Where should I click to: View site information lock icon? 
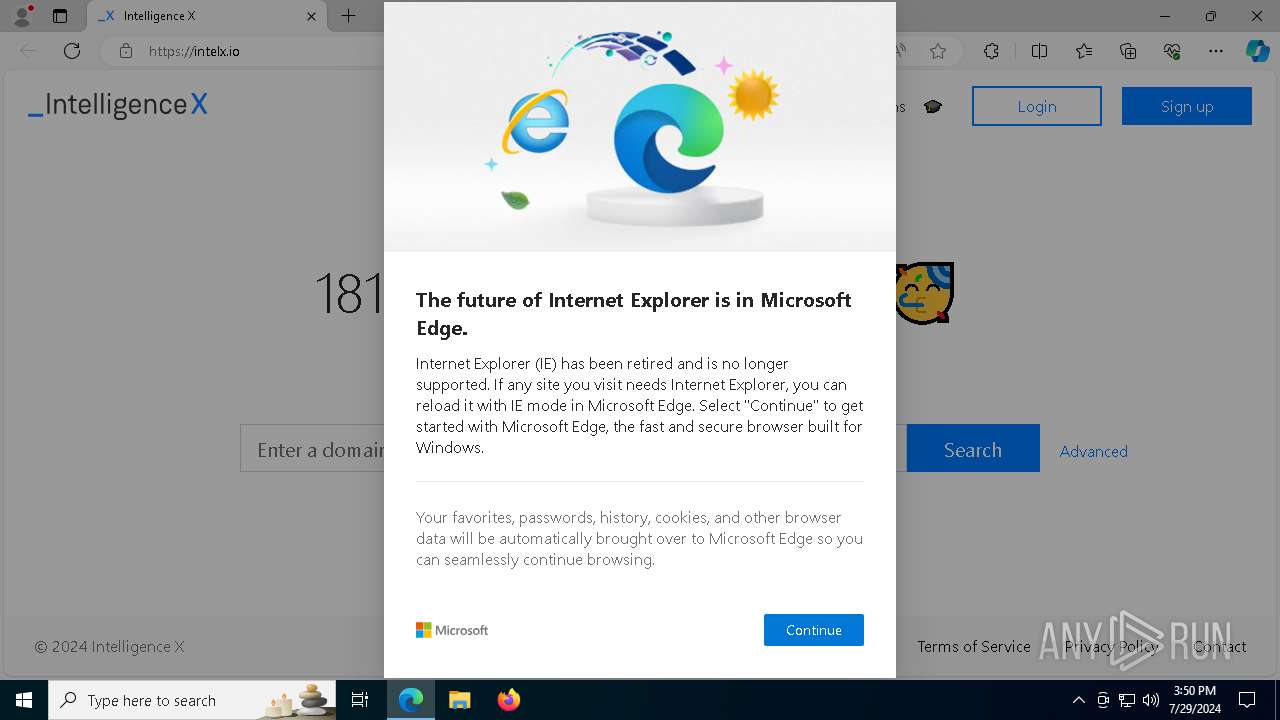click(x=125, y=51)
